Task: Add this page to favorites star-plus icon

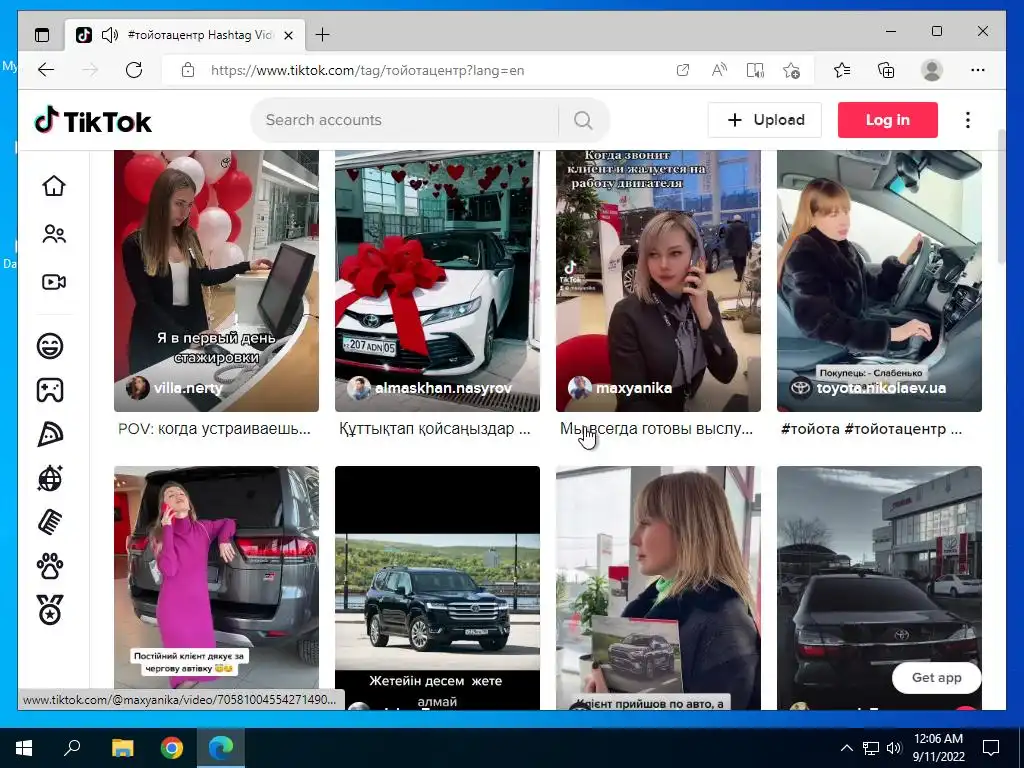Action: tap(792, 70)
